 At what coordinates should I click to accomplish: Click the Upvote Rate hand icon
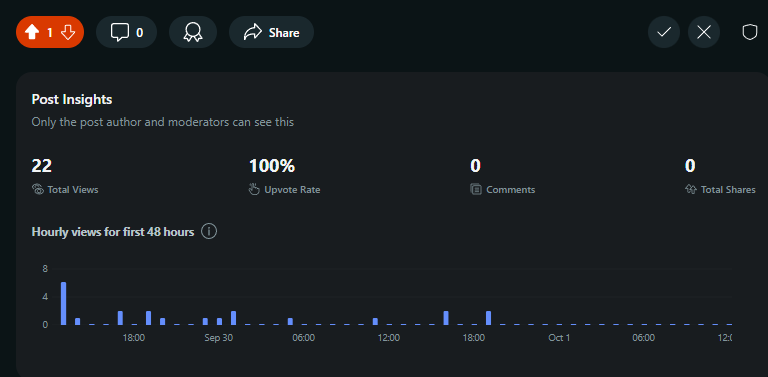point(254,189)
